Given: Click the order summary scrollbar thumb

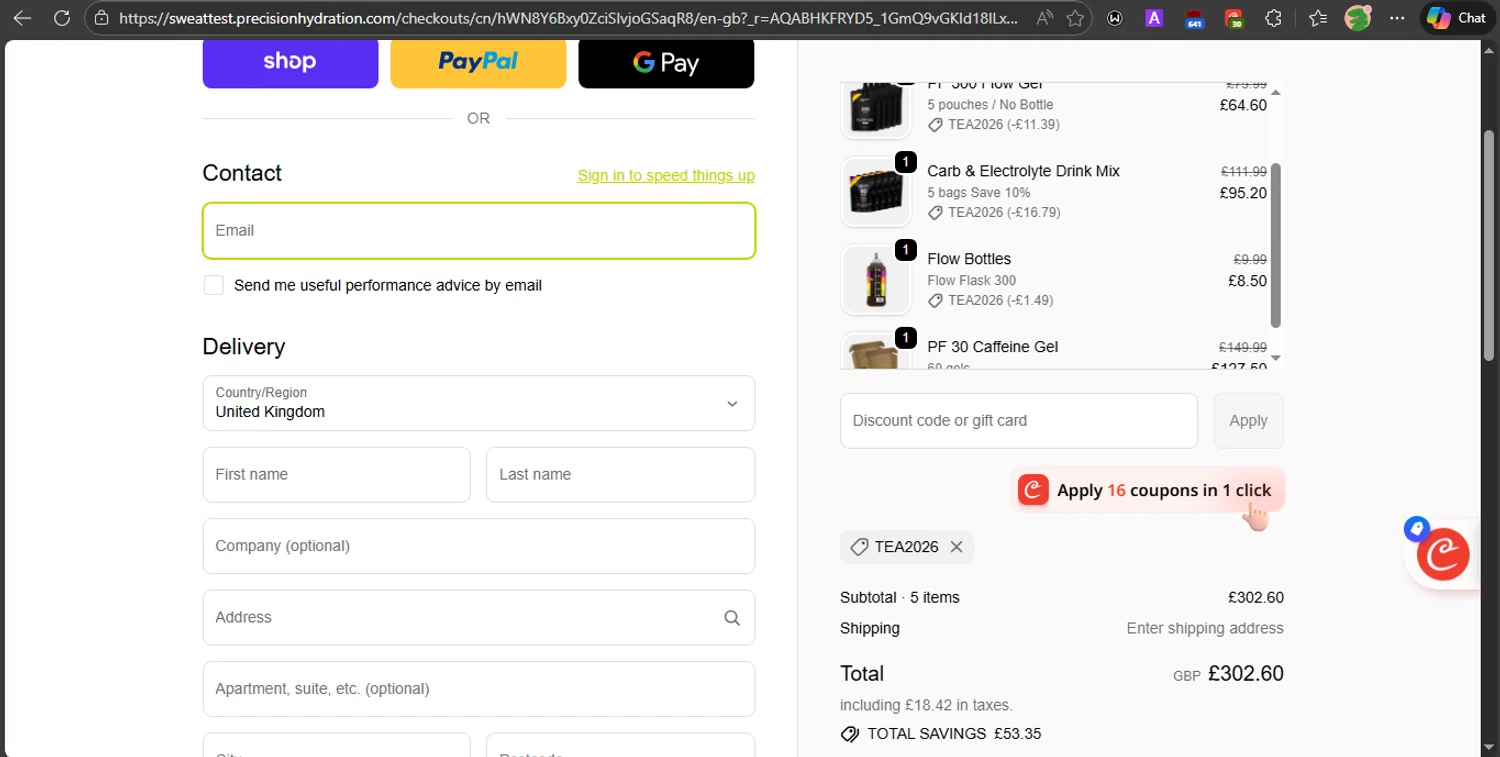Looking at the screenshot, I should pos(1275,245).
